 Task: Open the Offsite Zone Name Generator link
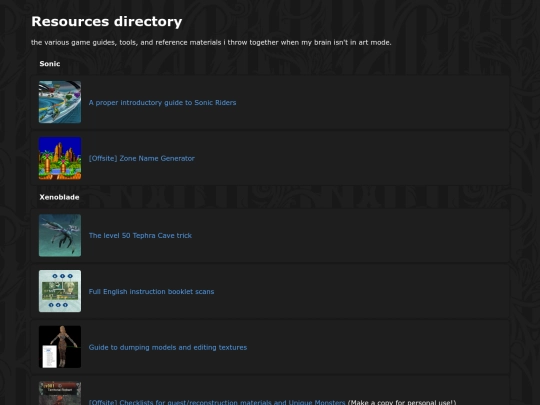[x=142, y=158]
